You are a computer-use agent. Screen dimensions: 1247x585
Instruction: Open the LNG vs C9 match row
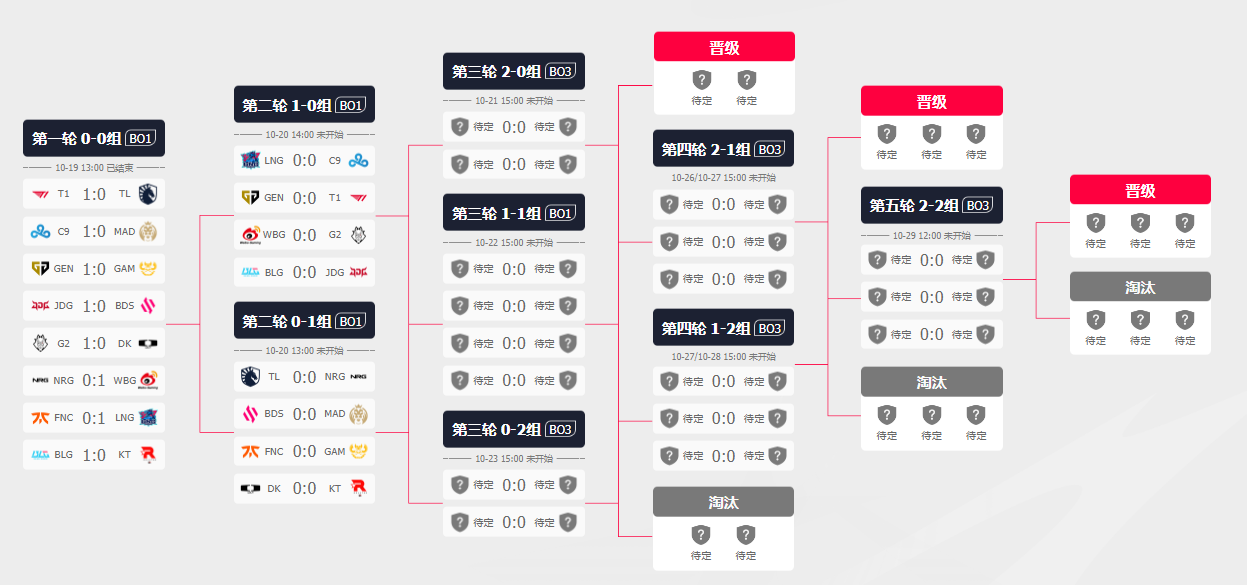[304, 160]
